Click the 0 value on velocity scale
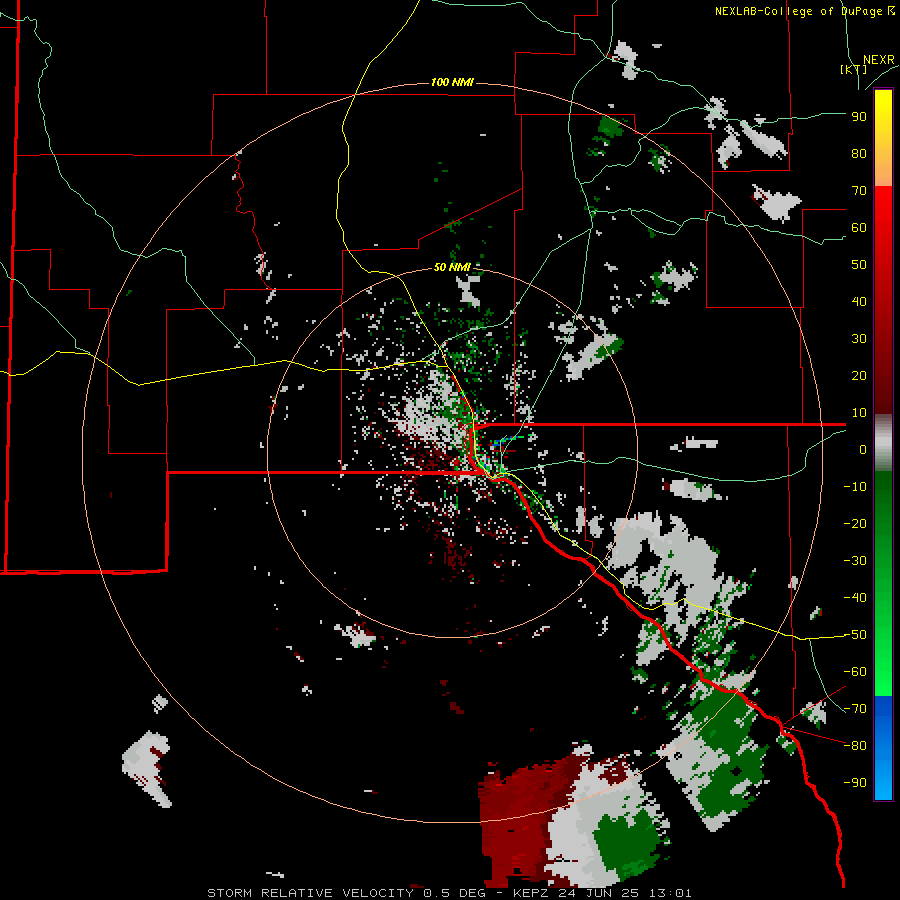Viewport: 900px width, 900px height. coord(863,449)
